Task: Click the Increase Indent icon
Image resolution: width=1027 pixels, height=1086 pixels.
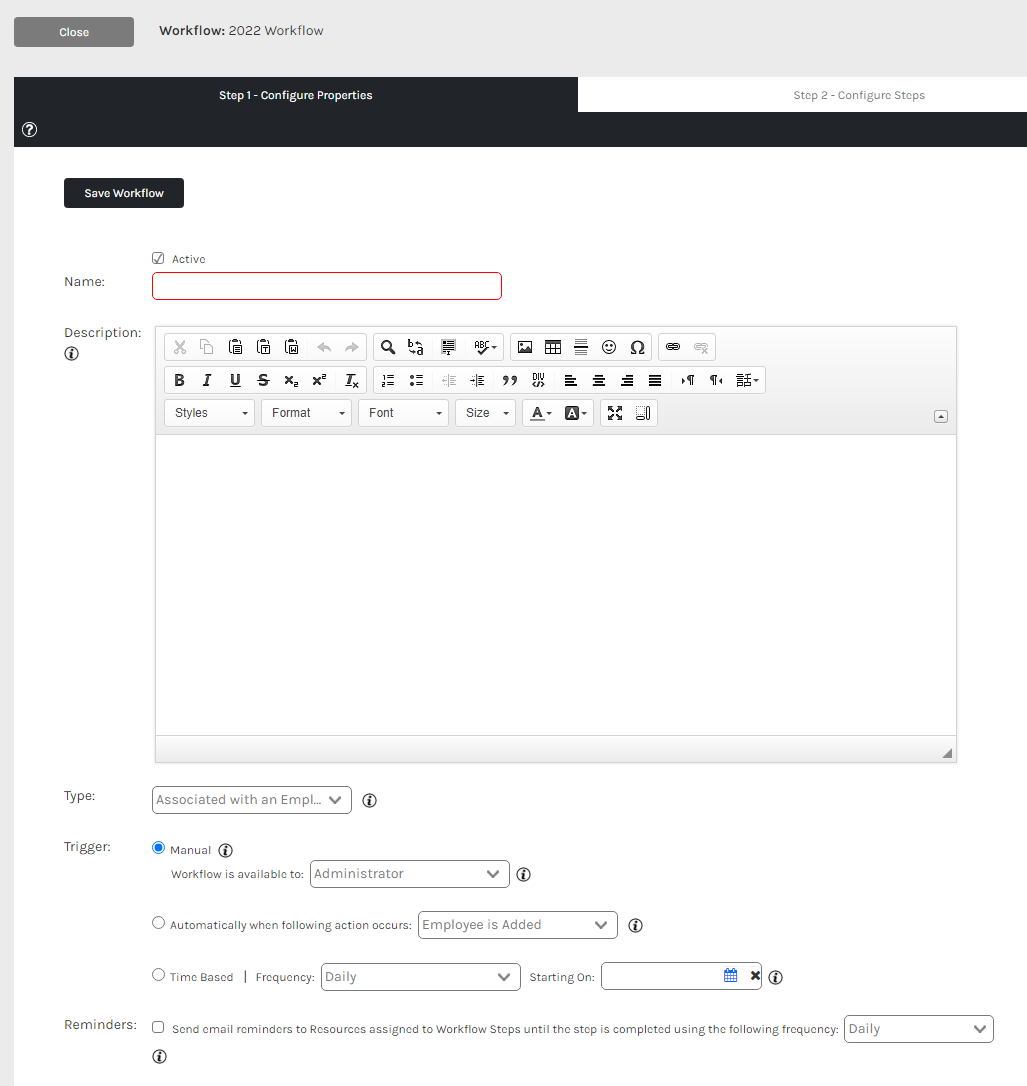Action: 477,380
